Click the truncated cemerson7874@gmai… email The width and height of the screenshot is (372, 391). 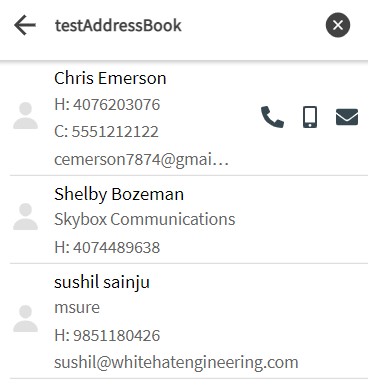click(x=141, y=159)
